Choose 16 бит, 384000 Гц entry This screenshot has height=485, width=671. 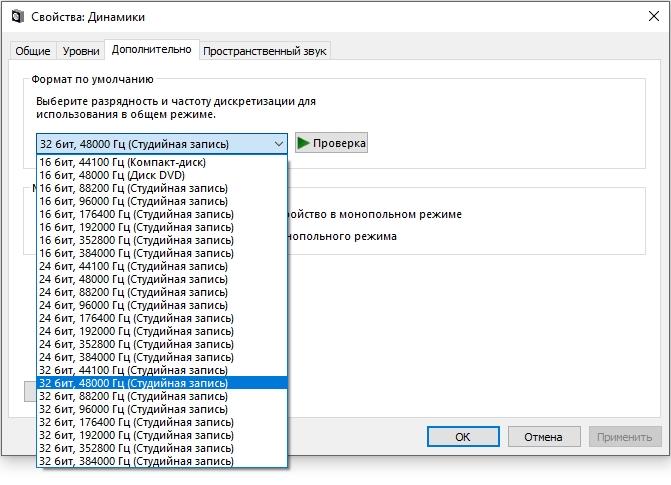[x=162, y=253]
